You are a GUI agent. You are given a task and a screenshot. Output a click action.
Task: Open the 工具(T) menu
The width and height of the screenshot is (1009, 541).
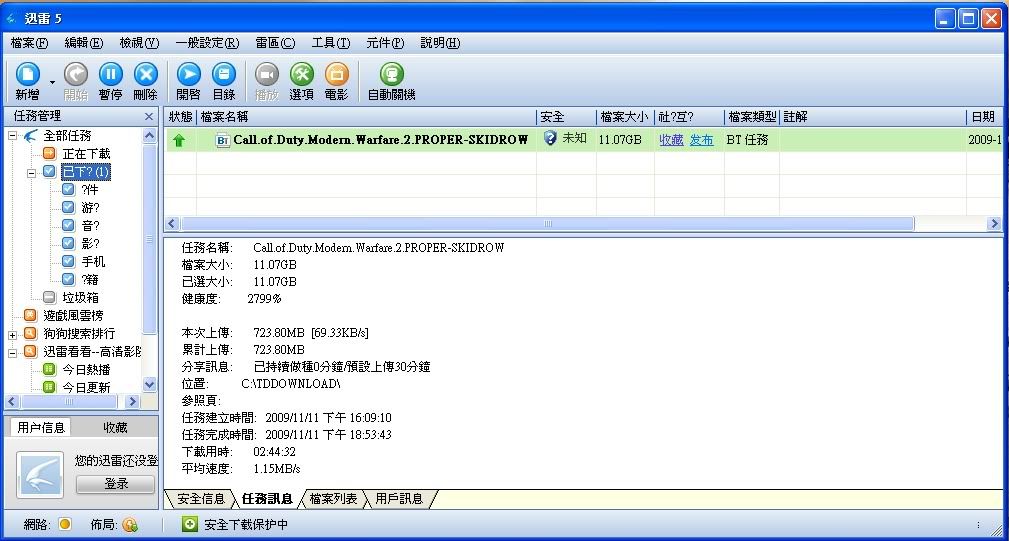[330, 43]
